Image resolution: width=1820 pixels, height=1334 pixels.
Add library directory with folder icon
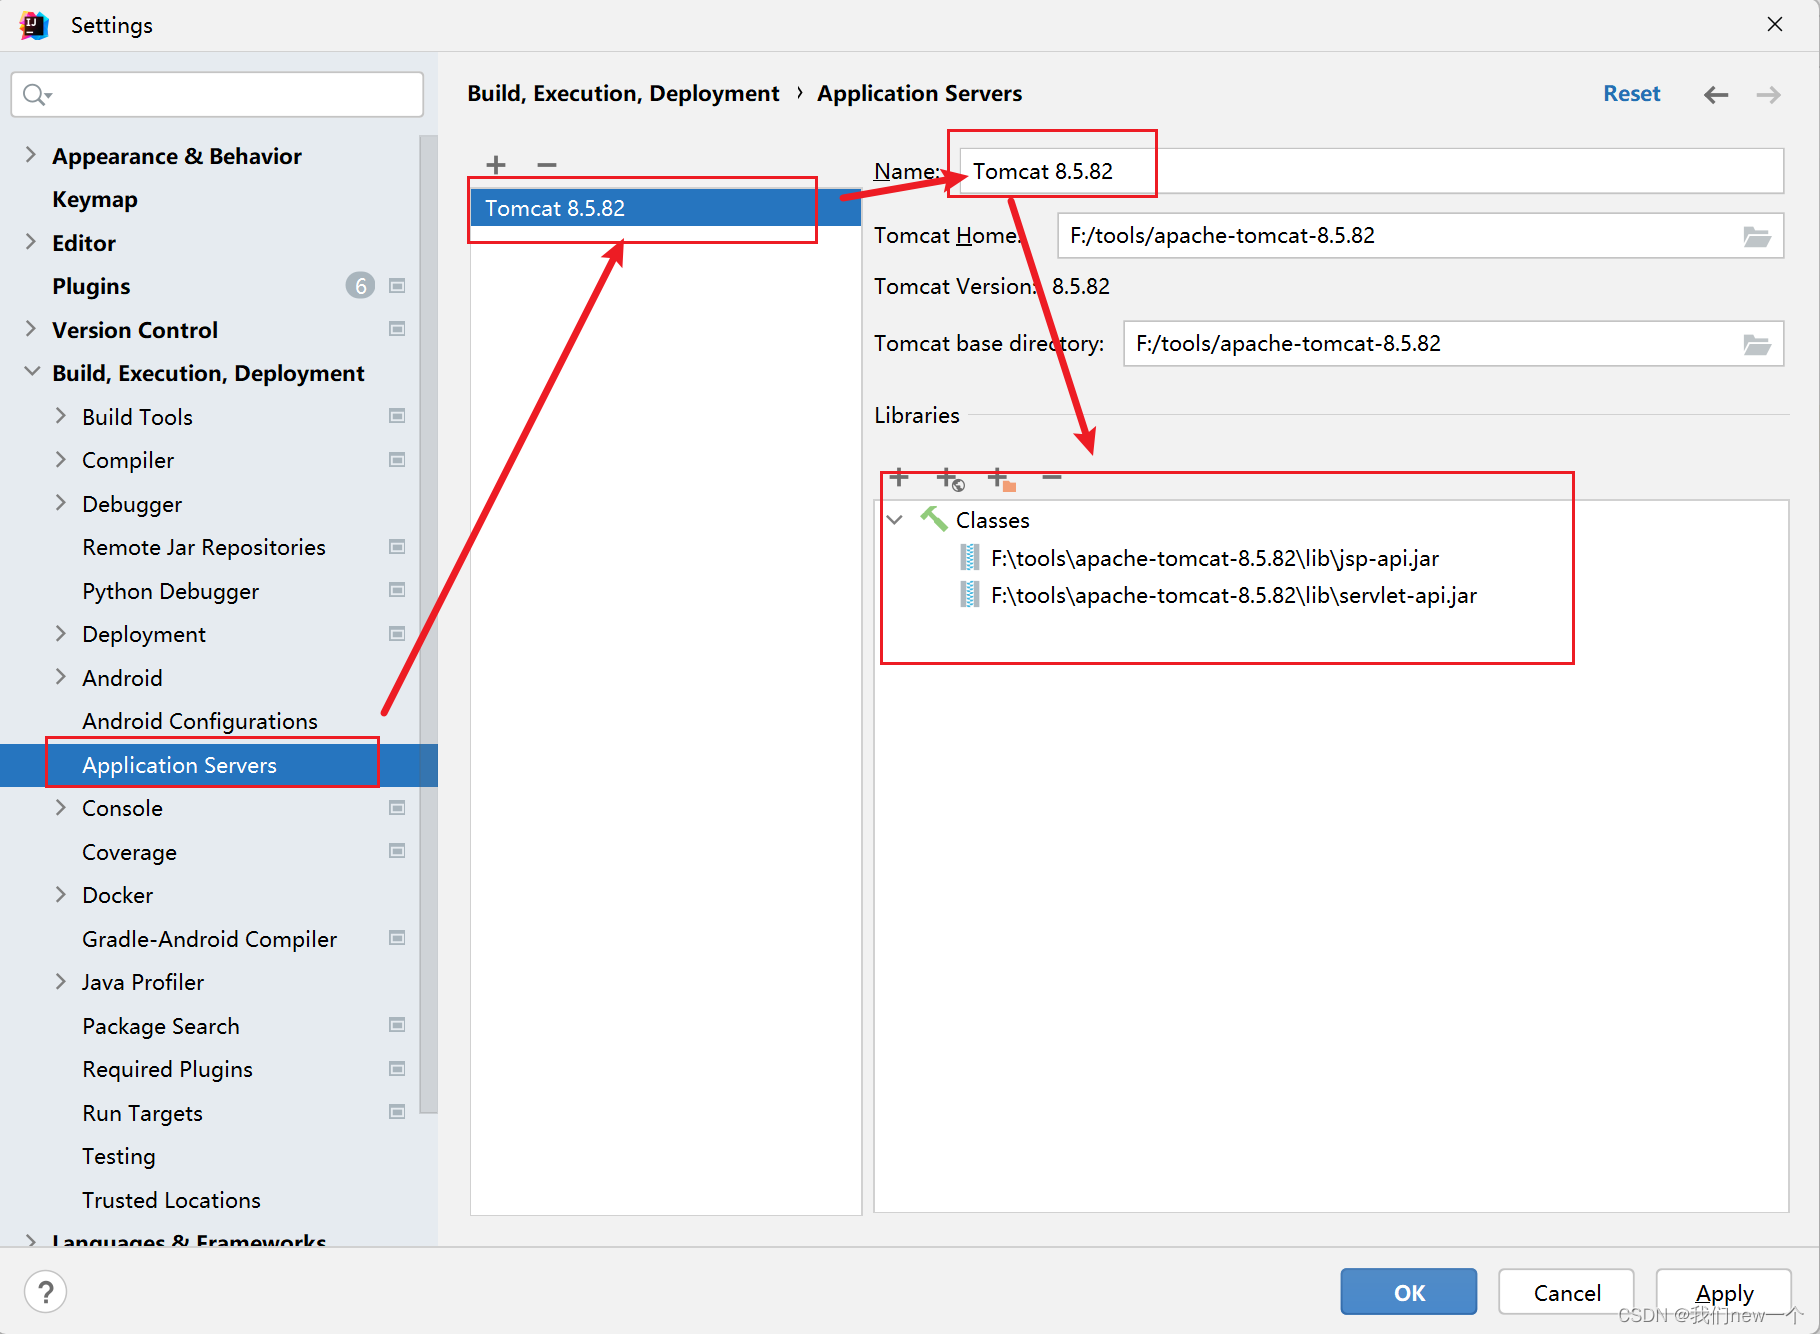[x=1001, y=479]
